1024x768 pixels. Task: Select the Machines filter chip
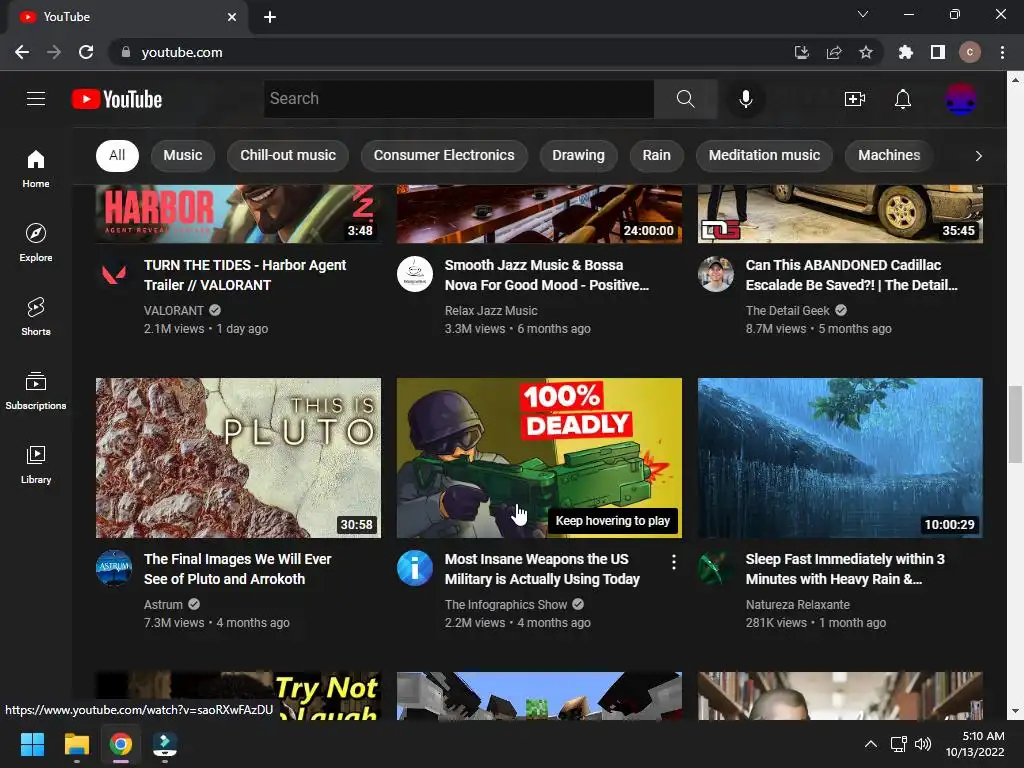889,155
